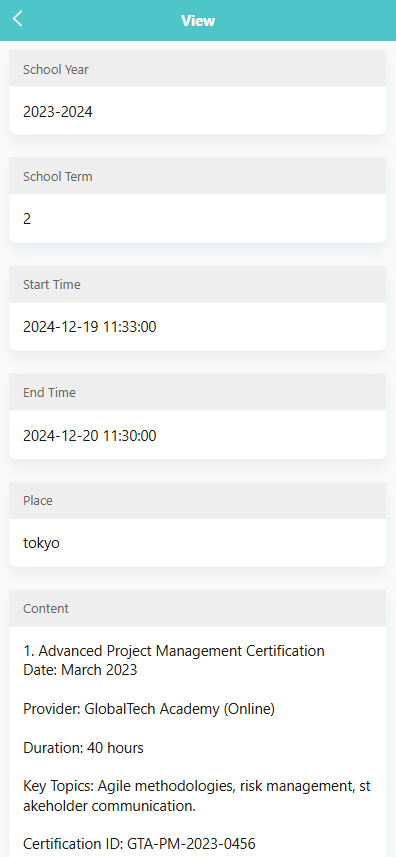Click the end time 2024-12-20 11:30:00
Viewport: 396px width, 857px height.
[x=90, y=436]
